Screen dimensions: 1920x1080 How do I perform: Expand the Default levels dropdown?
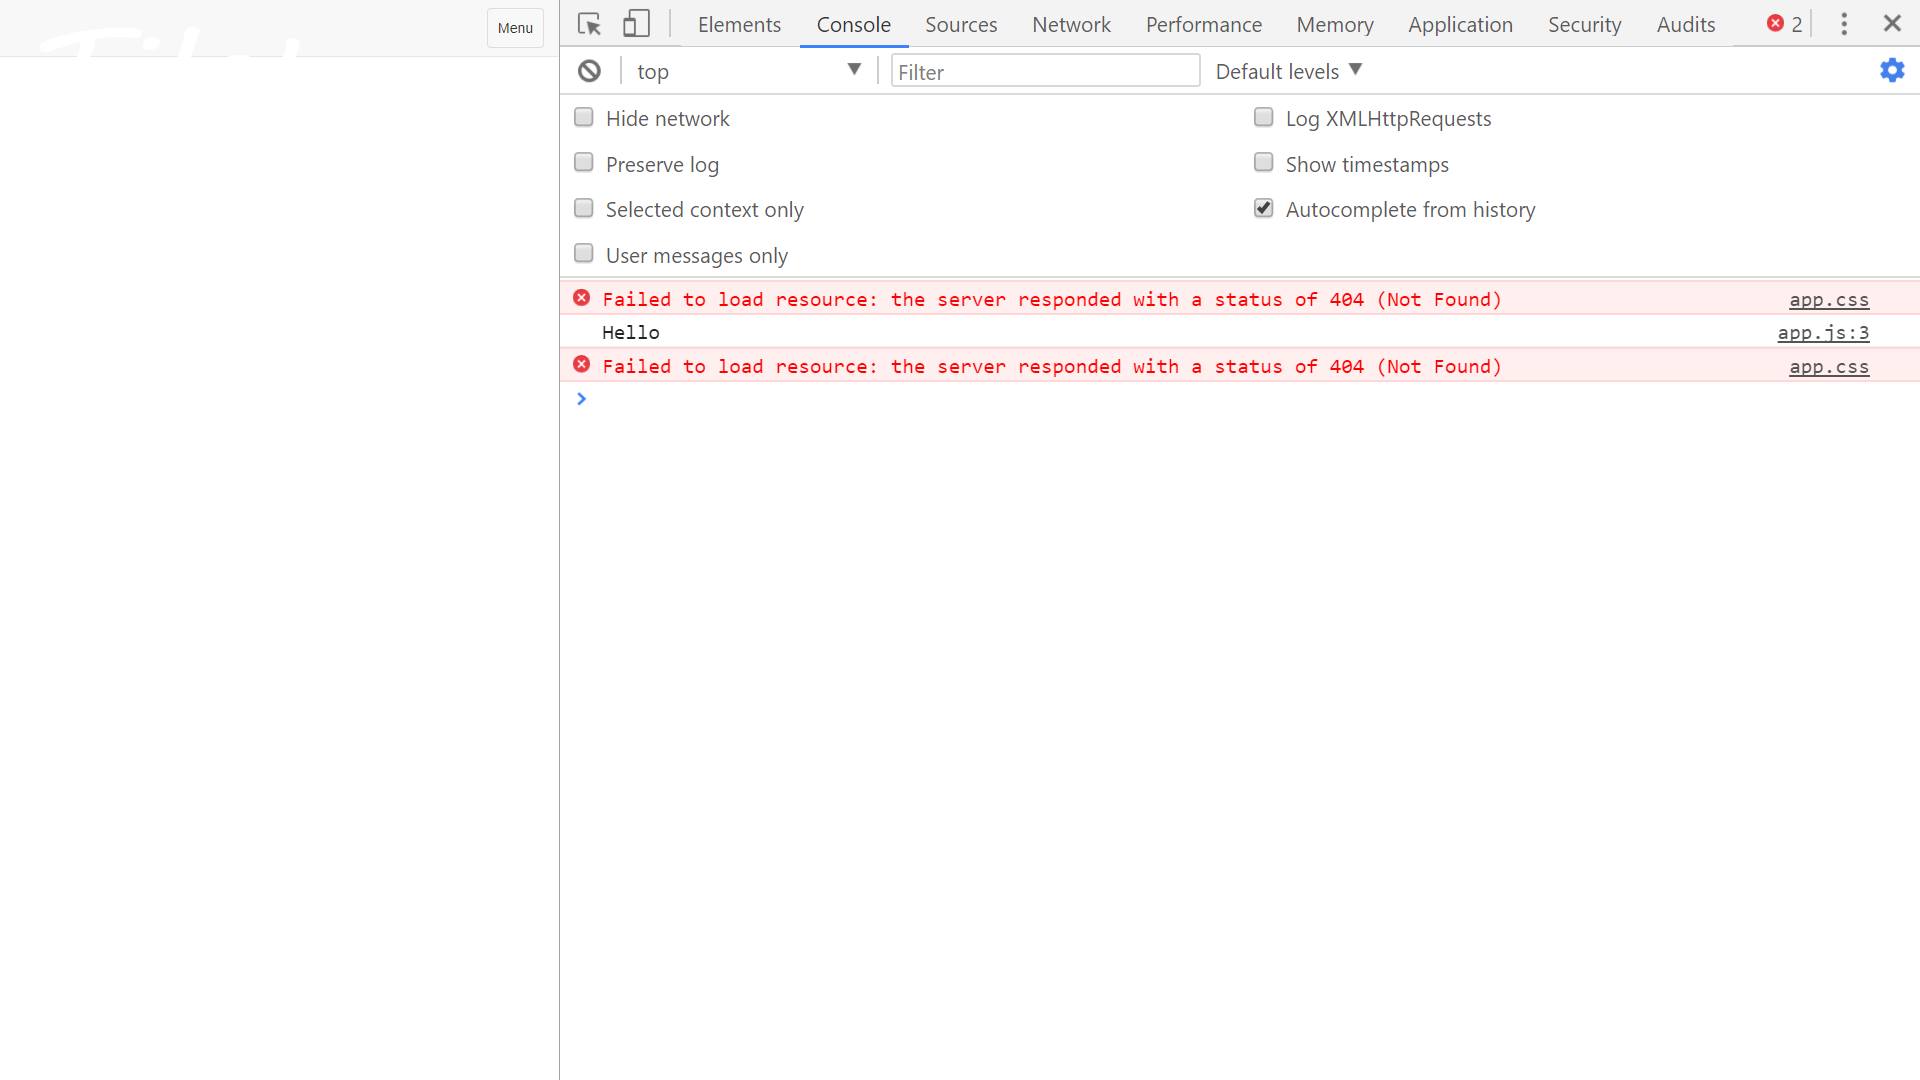click(x=1289, y=71)
